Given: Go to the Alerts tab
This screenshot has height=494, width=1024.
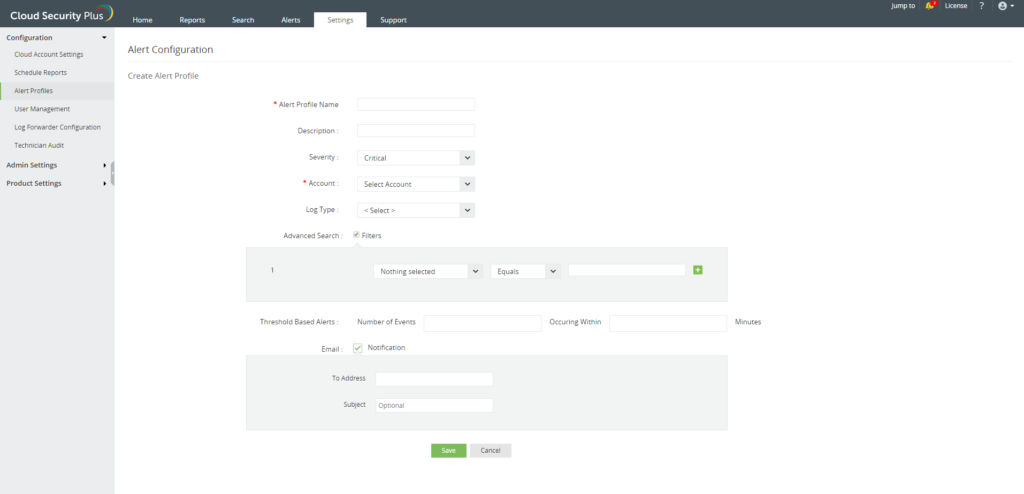Looking at the screenshot, I should [291, 20].
